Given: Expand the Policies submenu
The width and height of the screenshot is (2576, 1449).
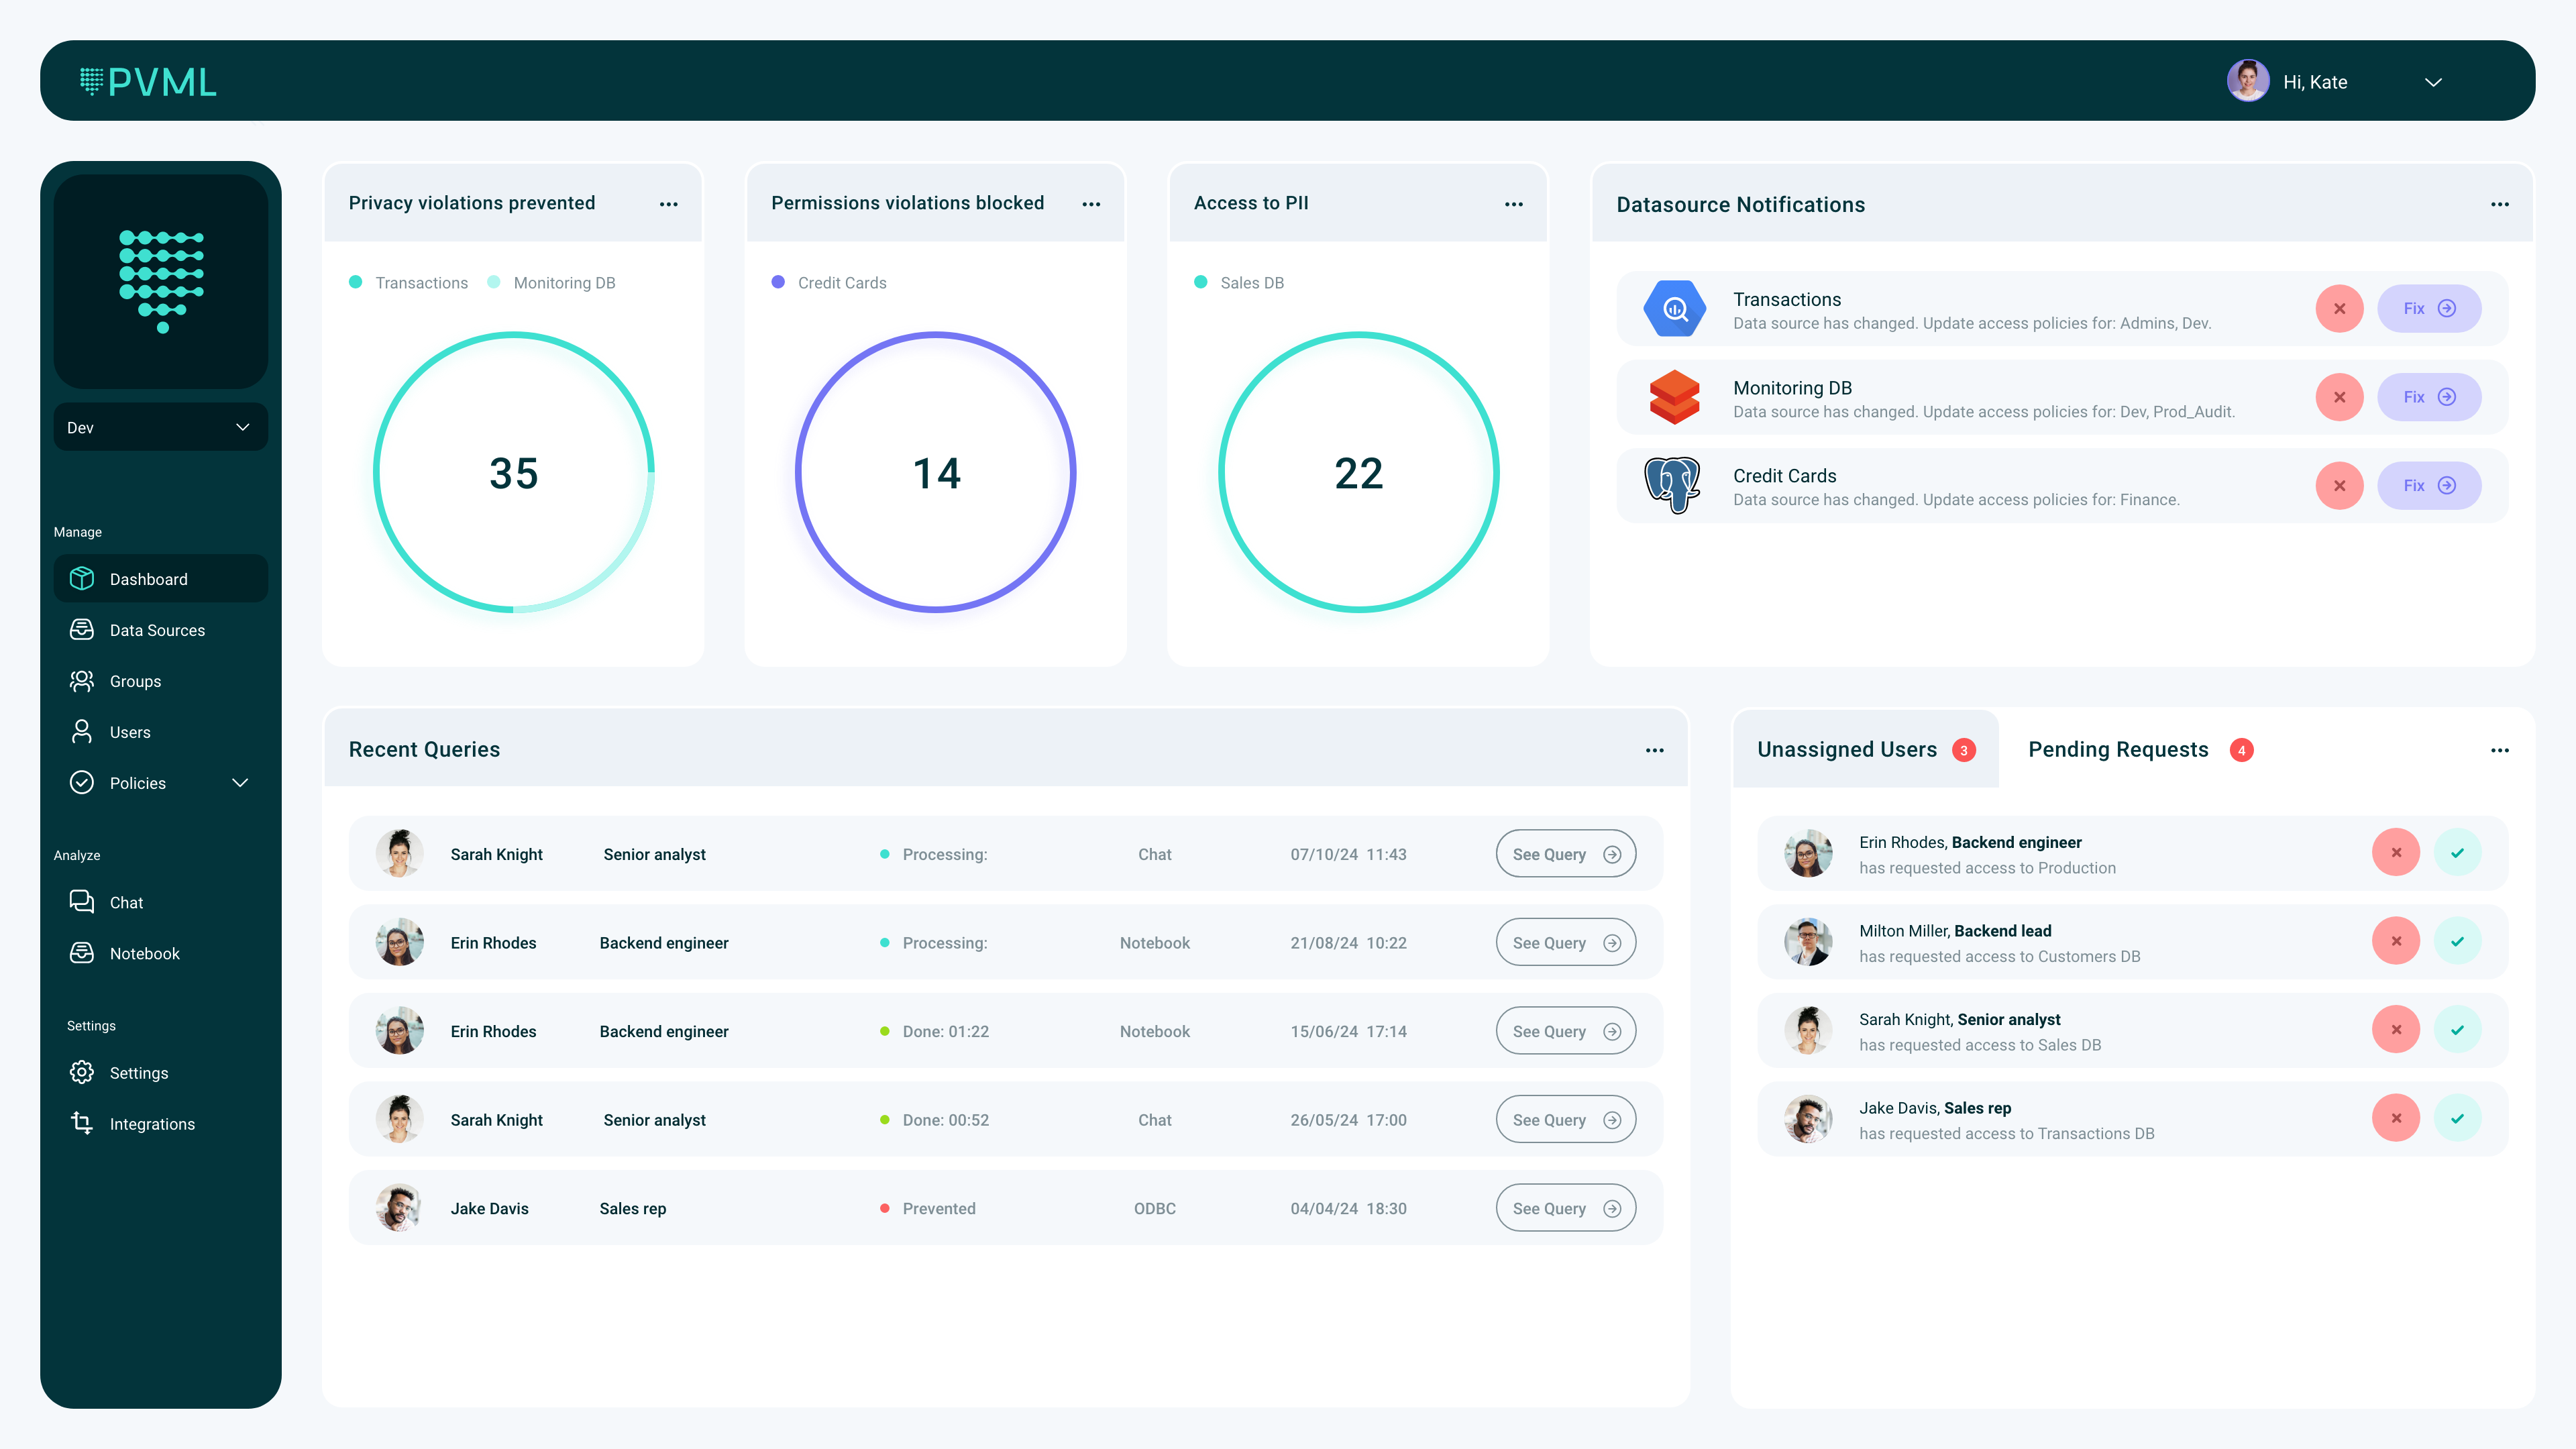Looking at the screenshot, I should point(239,783).
